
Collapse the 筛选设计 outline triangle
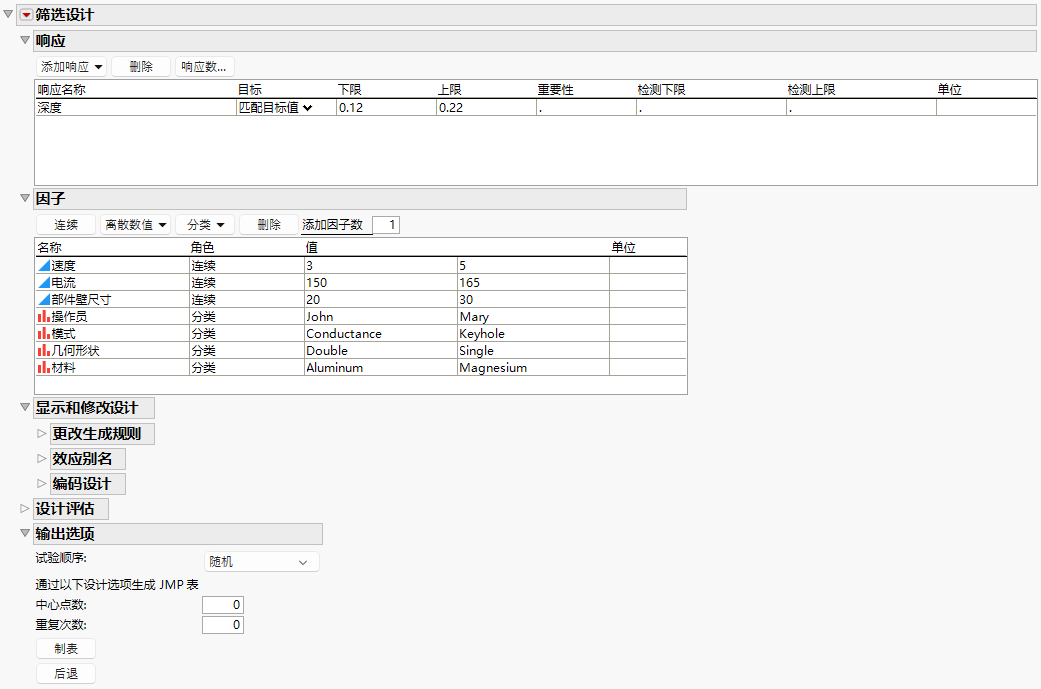click(8, 14)
